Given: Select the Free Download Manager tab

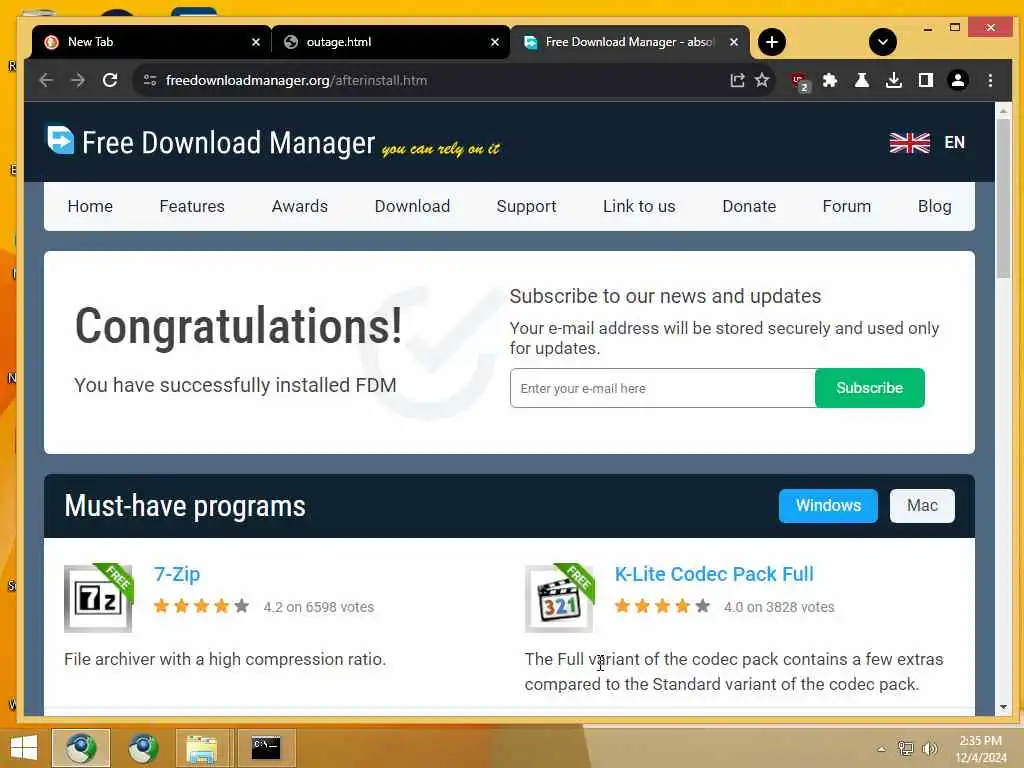Looking at the screenshot, I should [630, 42].
